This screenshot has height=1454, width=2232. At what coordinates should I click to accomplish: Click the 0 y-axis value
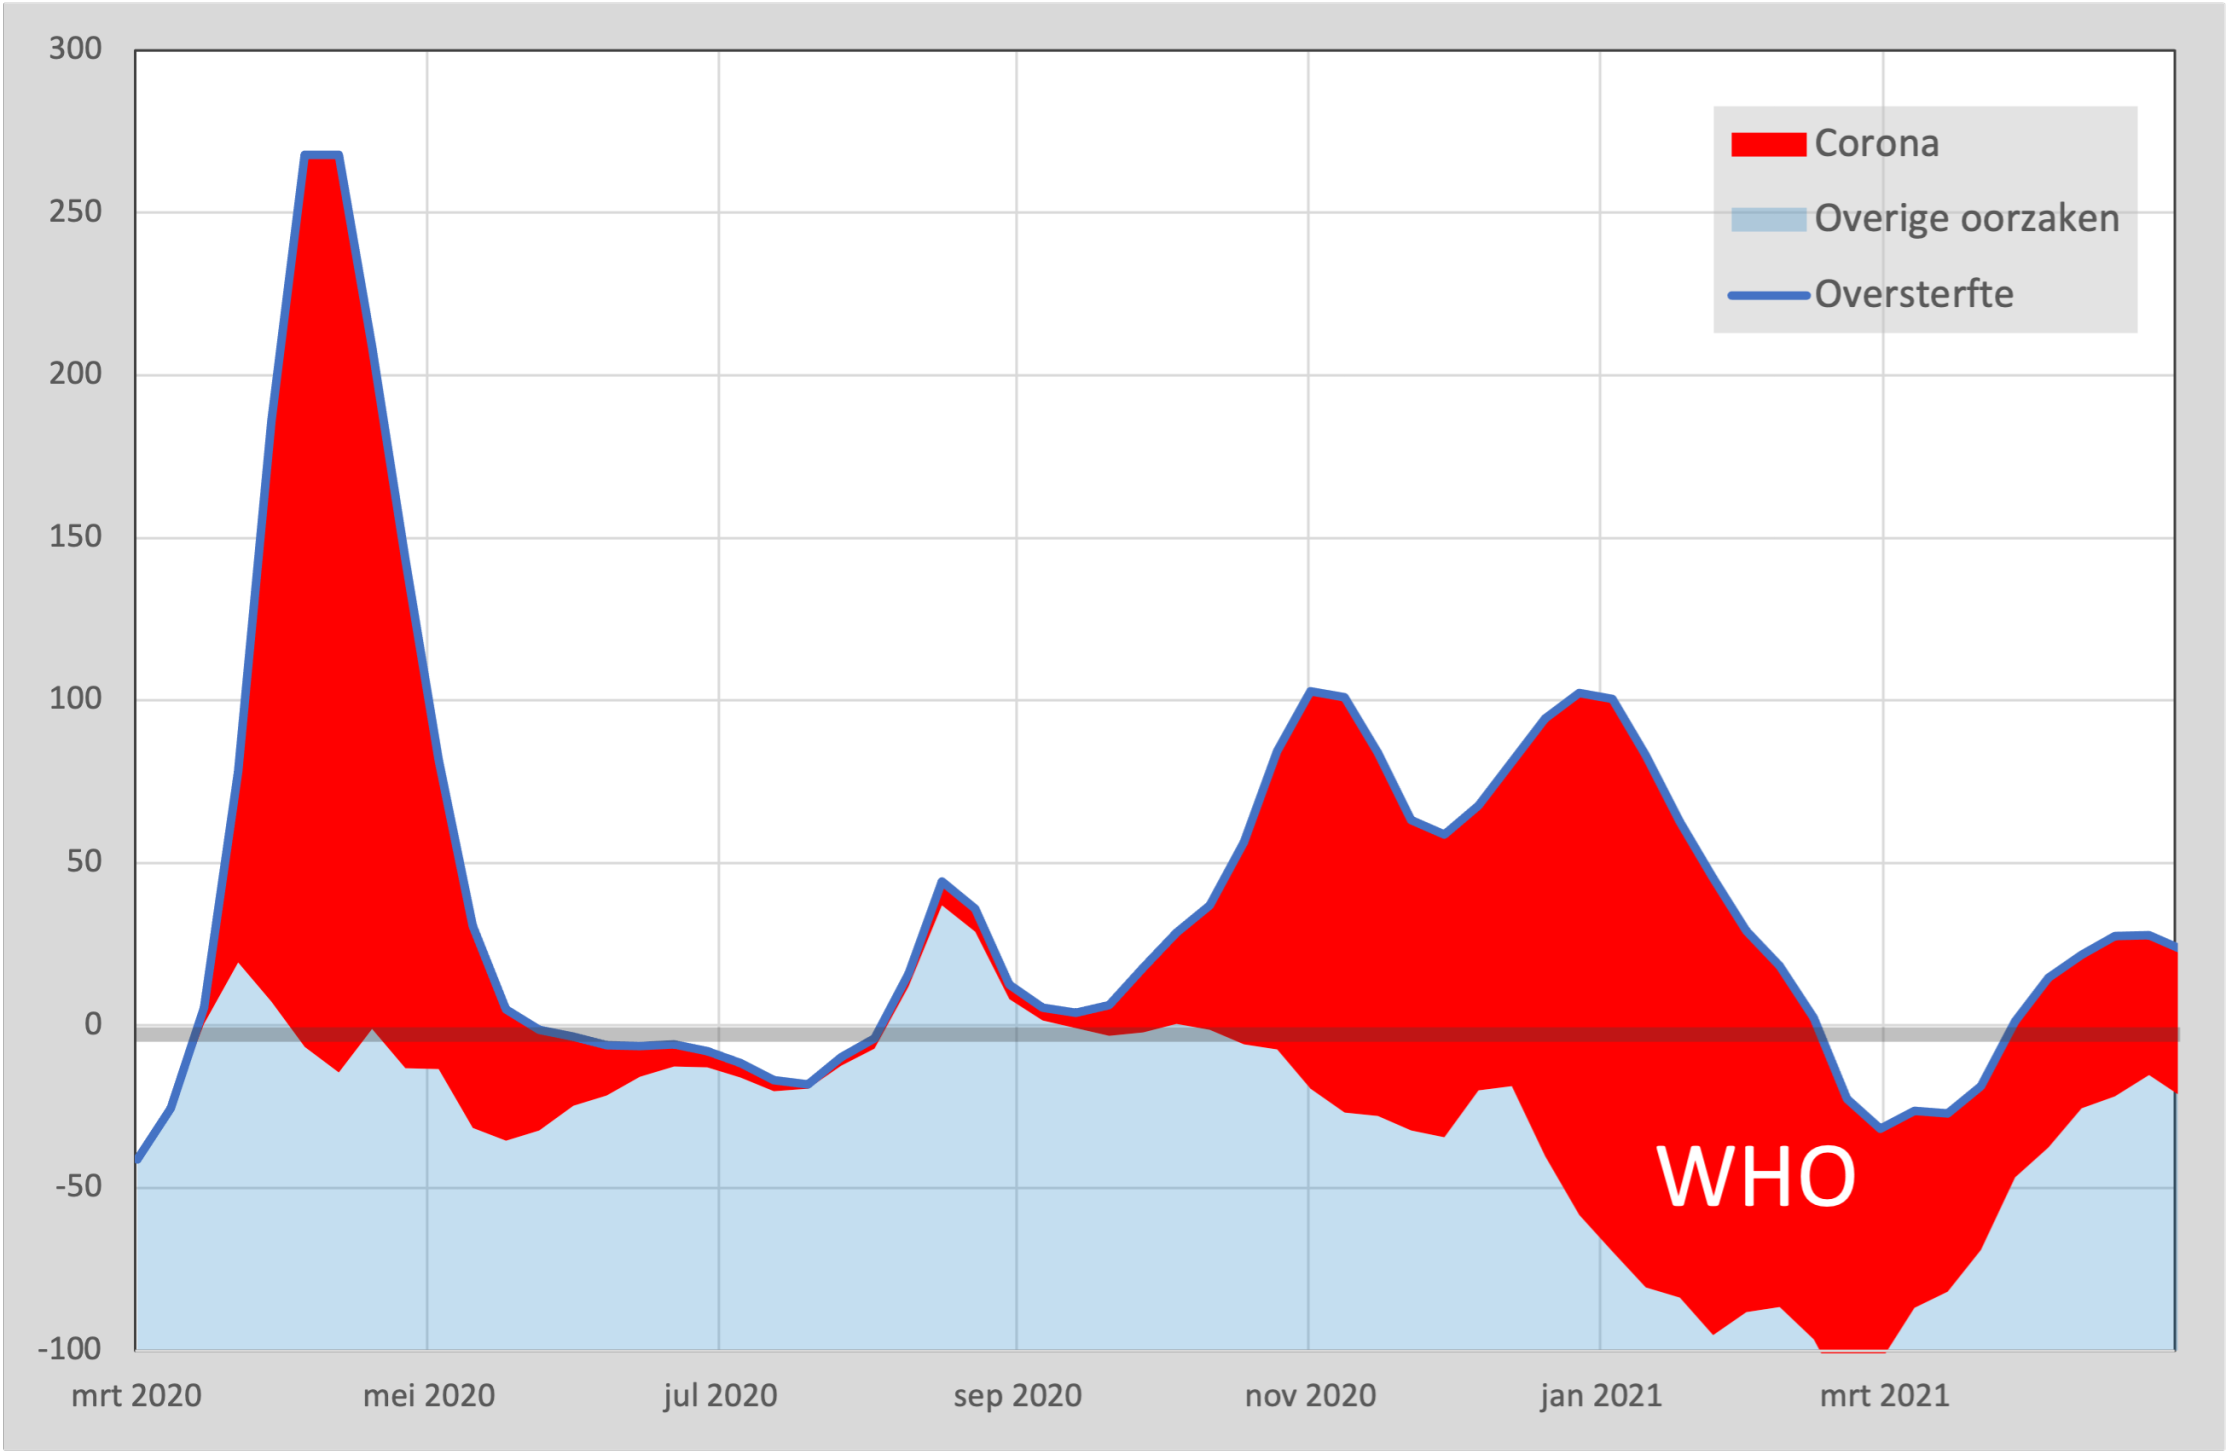pyautogui.click(x=92, y=1024)
